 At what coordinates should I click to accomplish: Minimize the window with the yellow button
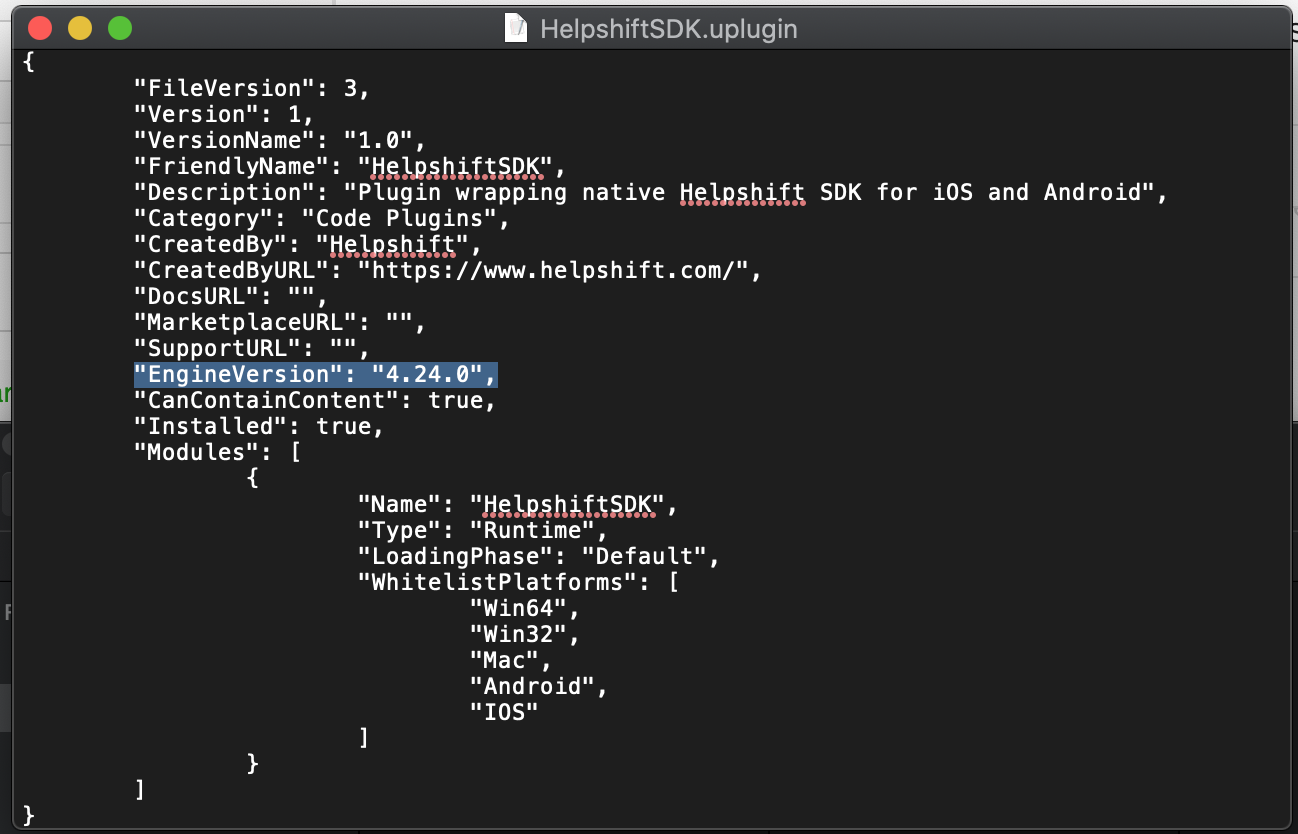tap(79, 28)
